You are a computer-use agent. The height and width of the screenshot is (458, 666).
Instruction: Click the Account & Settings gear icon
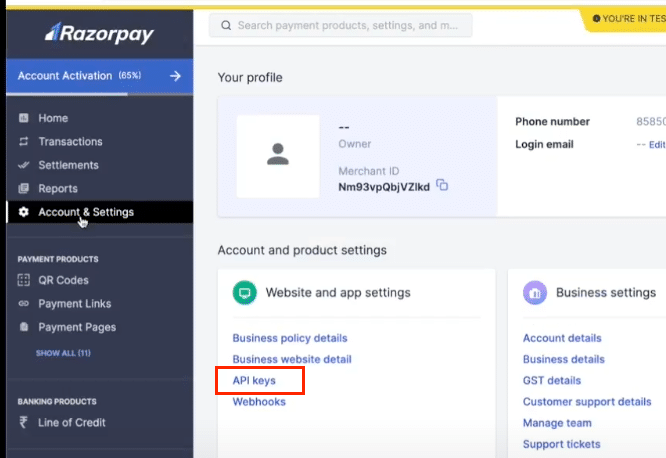tap(24, 212)
